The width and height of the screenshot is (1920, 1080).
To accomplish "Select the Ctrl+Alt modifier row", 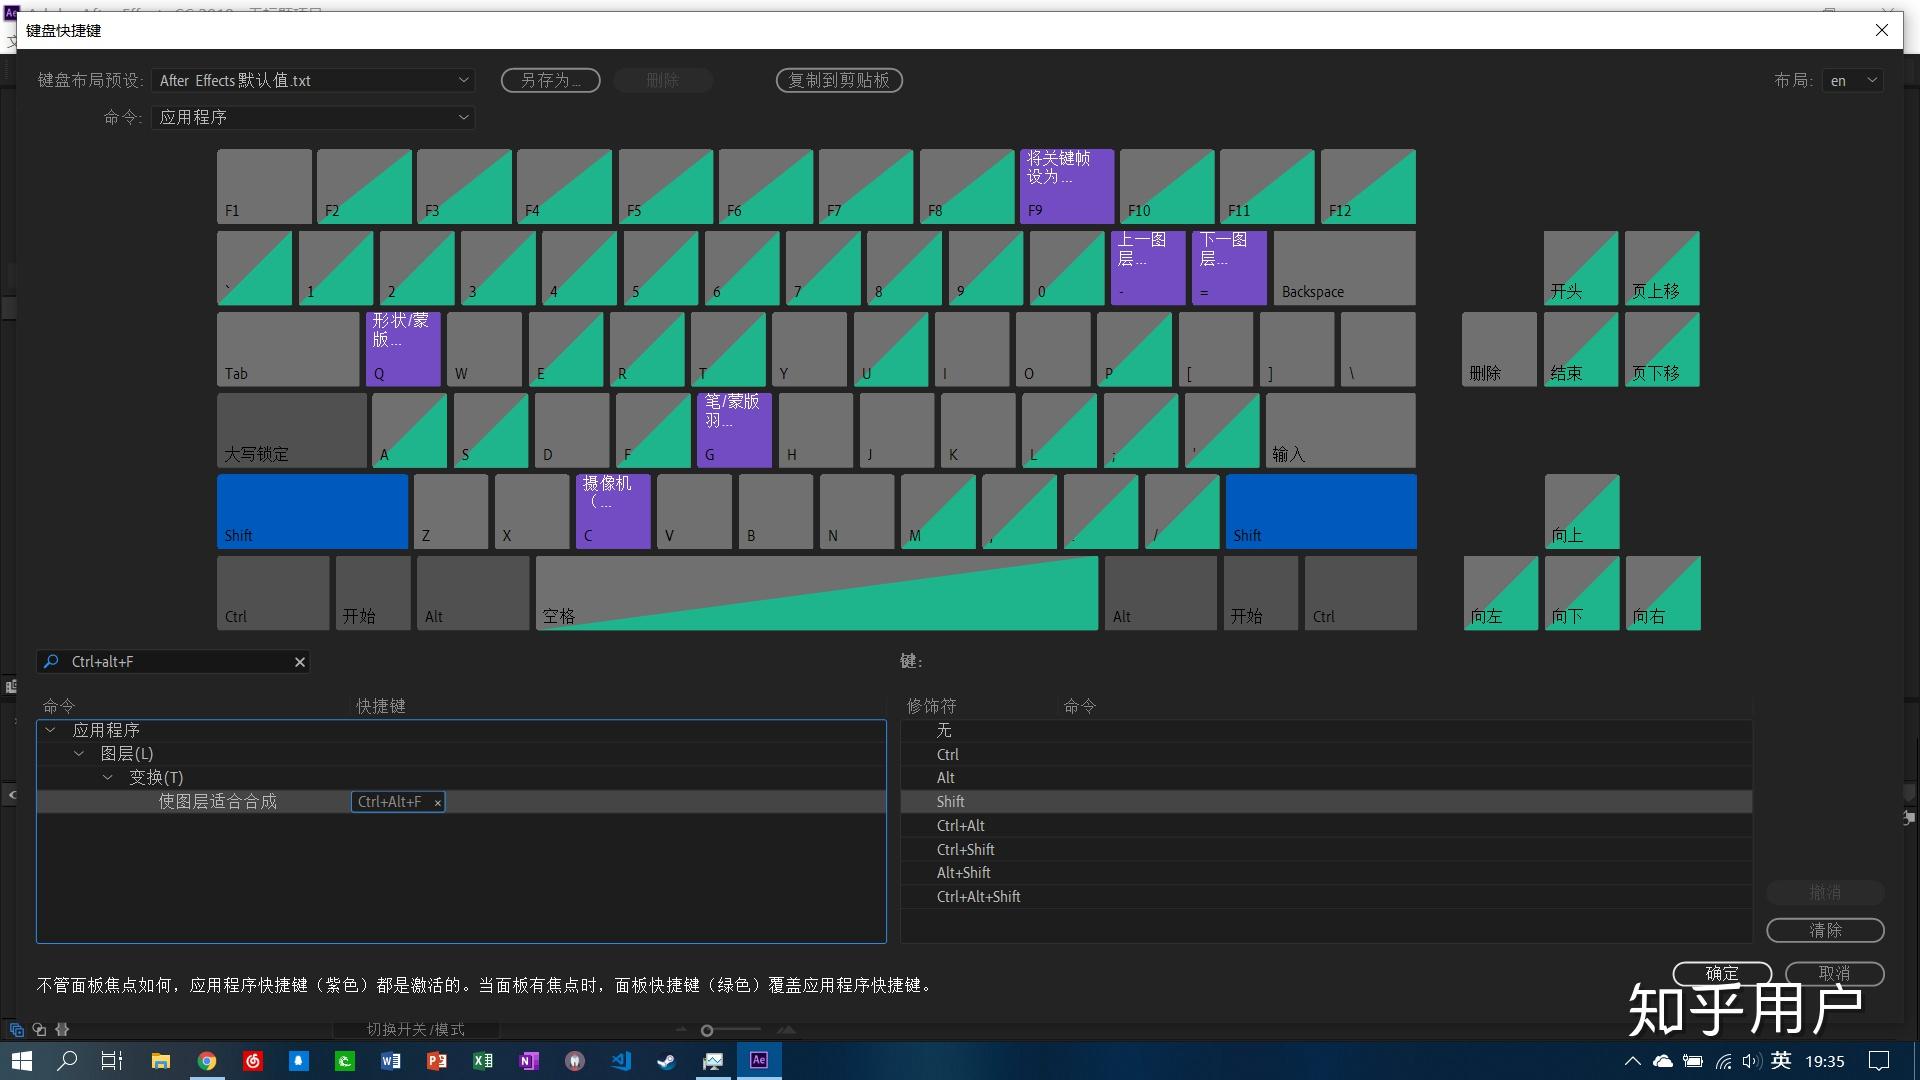I will pos(961,826).
